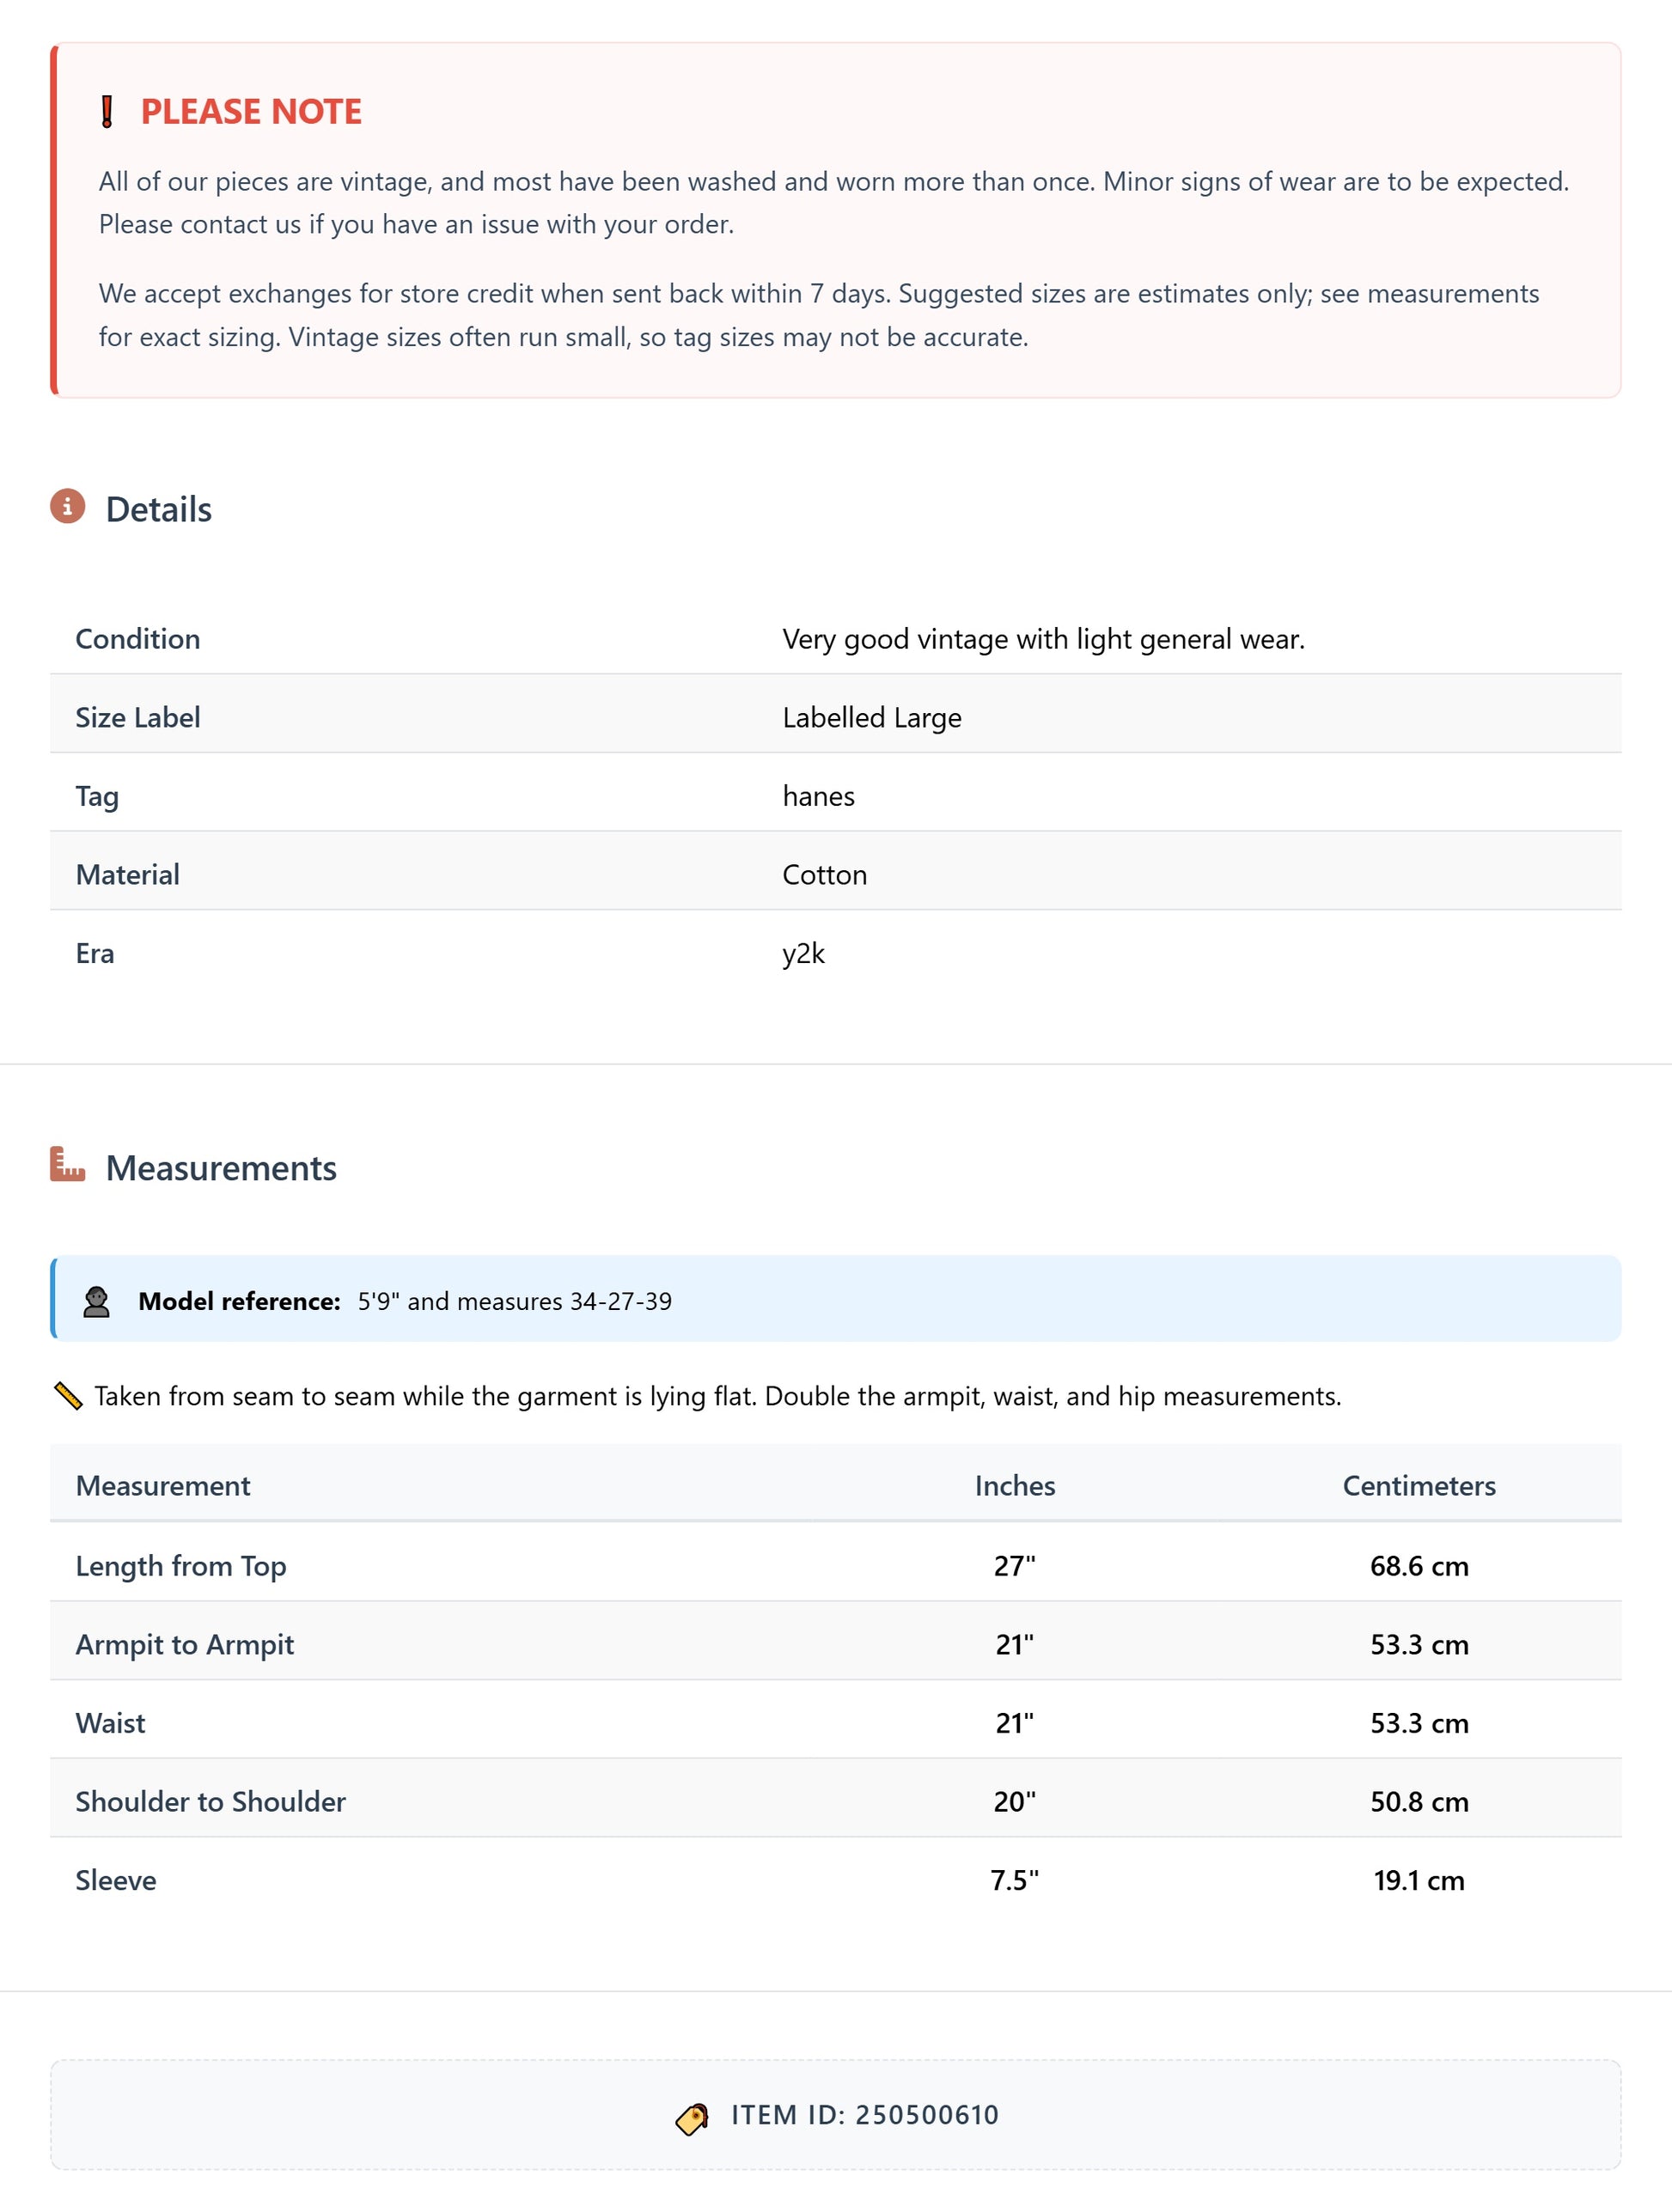The width and height of the screenshot is (1672, 2212).
Task: Click the ITEM ID 250500610 text
Action: tap(864, 2115)
